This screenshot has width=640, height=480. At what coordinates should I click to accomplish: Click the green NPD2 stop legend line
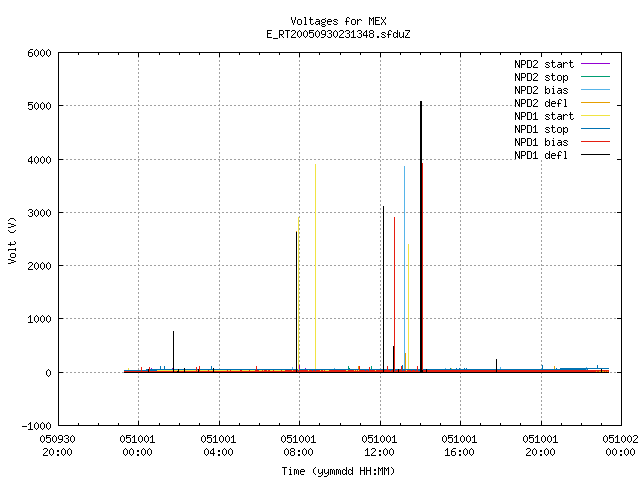coord(595,77)
